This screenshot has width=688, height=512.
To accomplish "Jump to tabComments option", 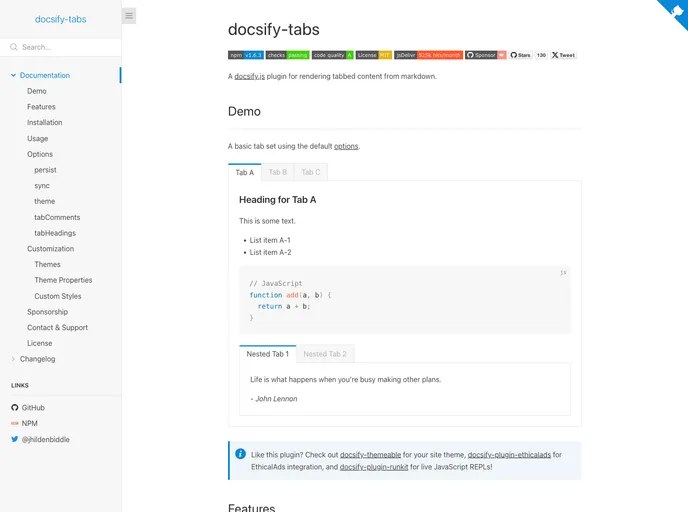I will 57,217.
